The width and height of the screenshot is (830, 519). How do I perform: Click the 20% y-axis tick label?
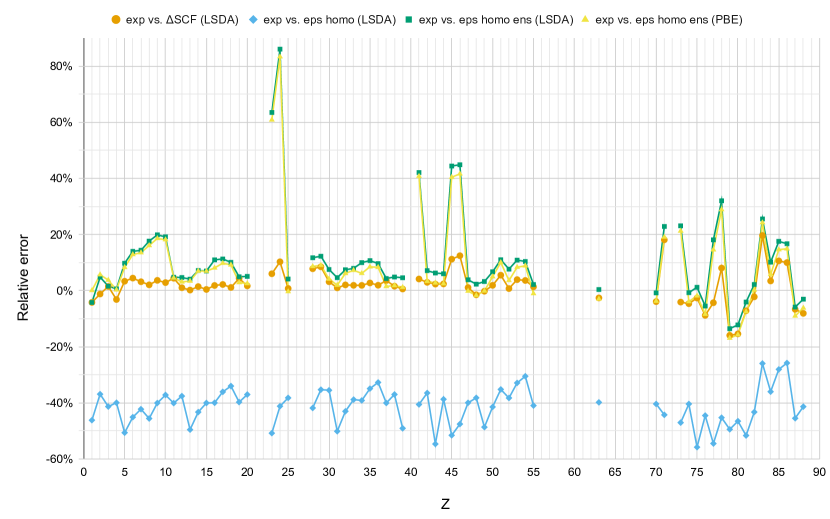[x=61, y=235]
